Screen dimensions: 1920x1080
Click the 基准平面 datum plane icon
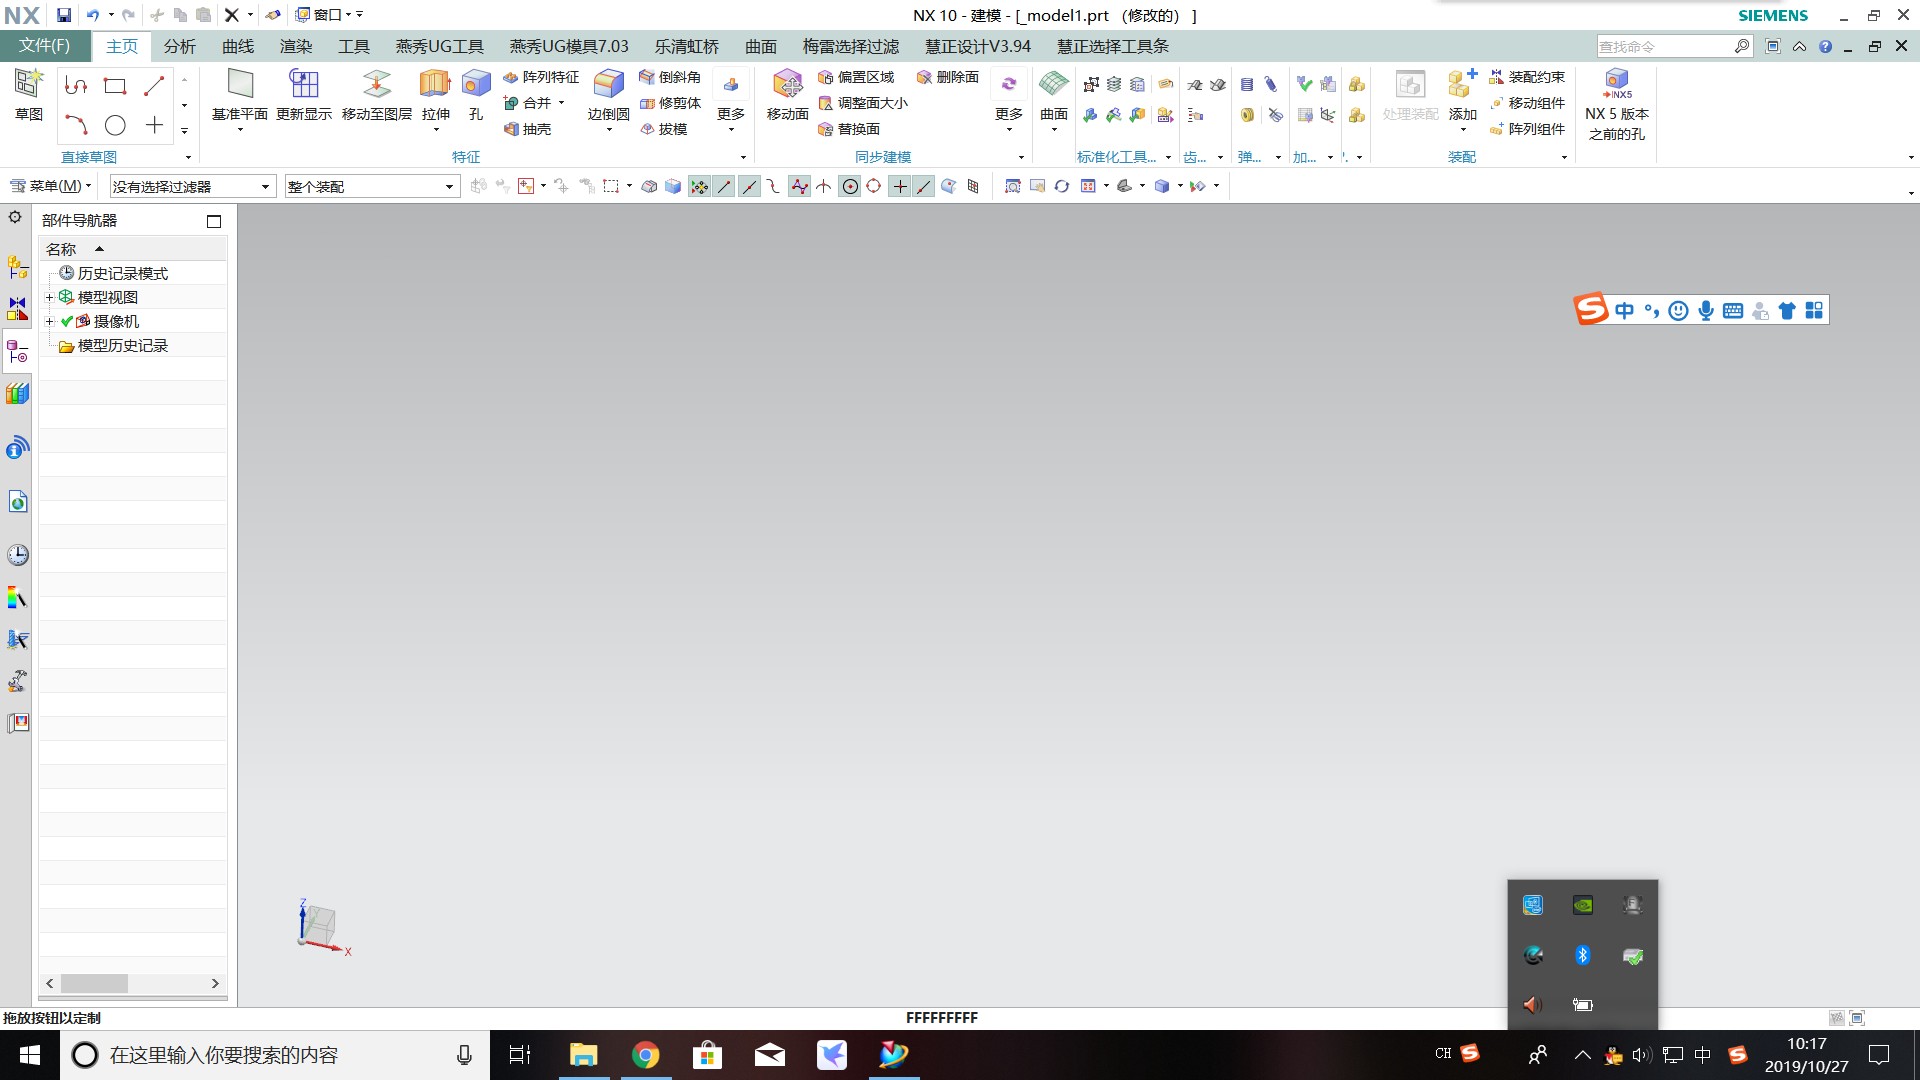click(240, 84)
